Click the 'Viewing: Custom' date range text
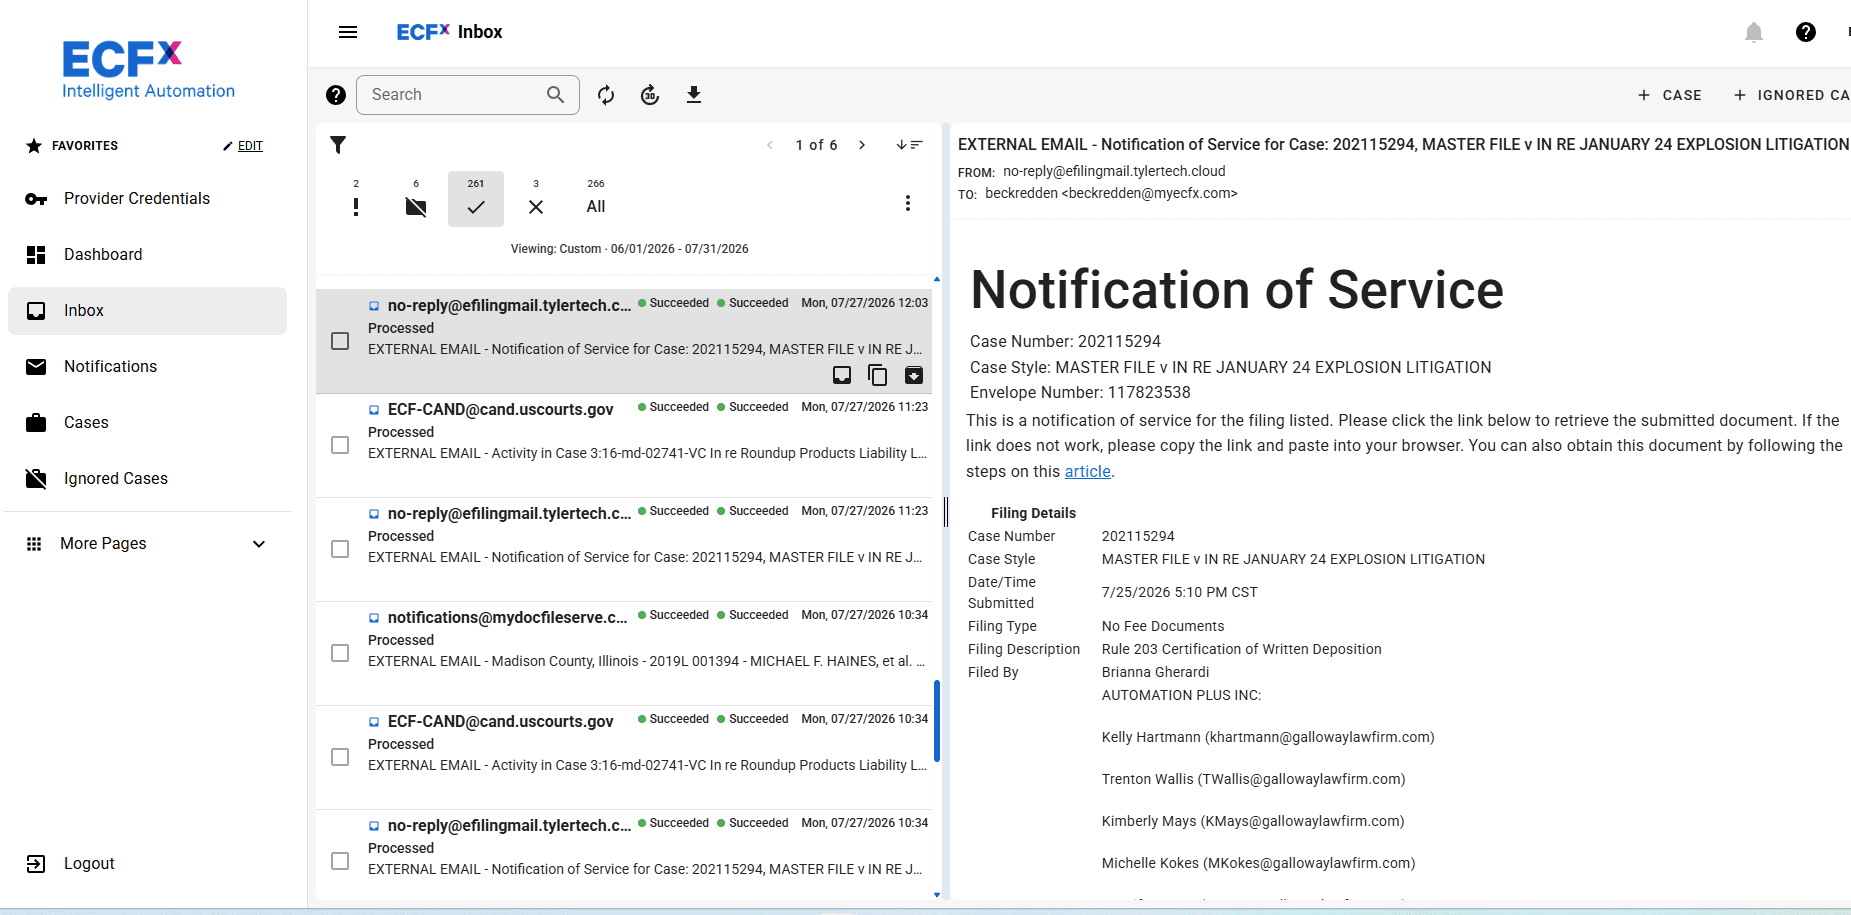 pyautogui.click(x=630, y=249)
